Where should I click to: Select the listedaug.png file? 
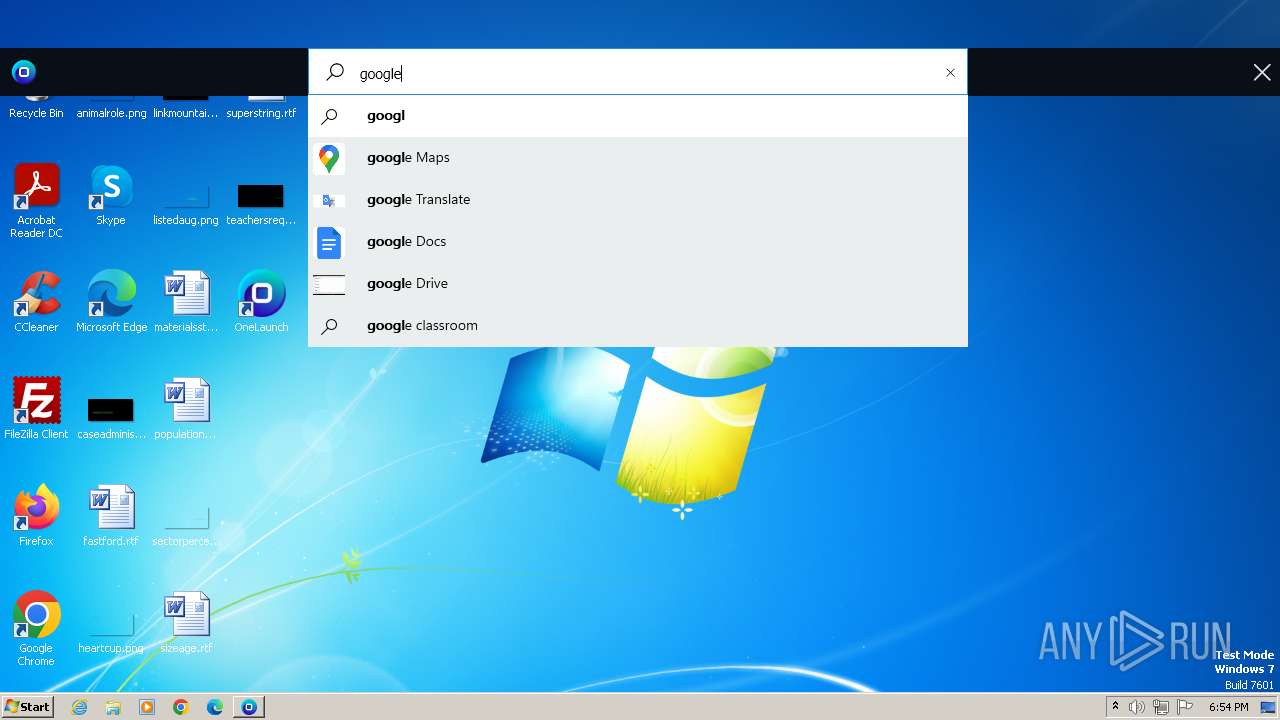point(186,204)
